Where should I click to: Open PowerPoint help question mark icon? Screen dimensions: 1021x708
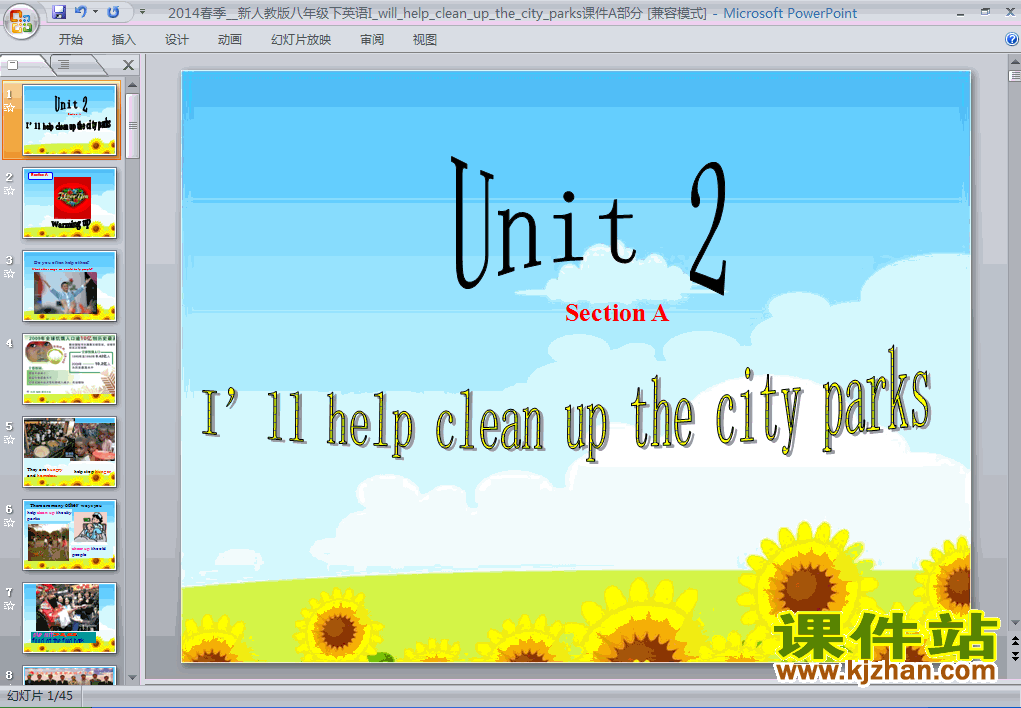tap(1013, 39)
